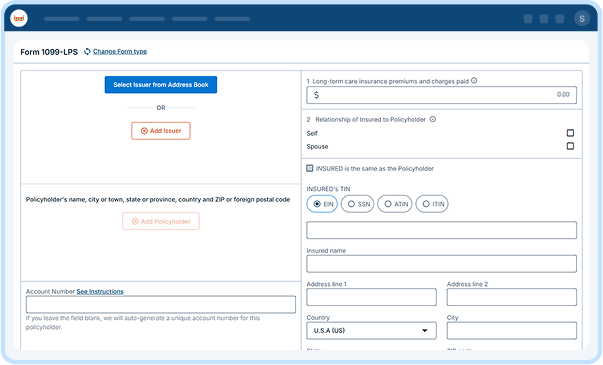Click the Address line 2 field

[512, 297]
